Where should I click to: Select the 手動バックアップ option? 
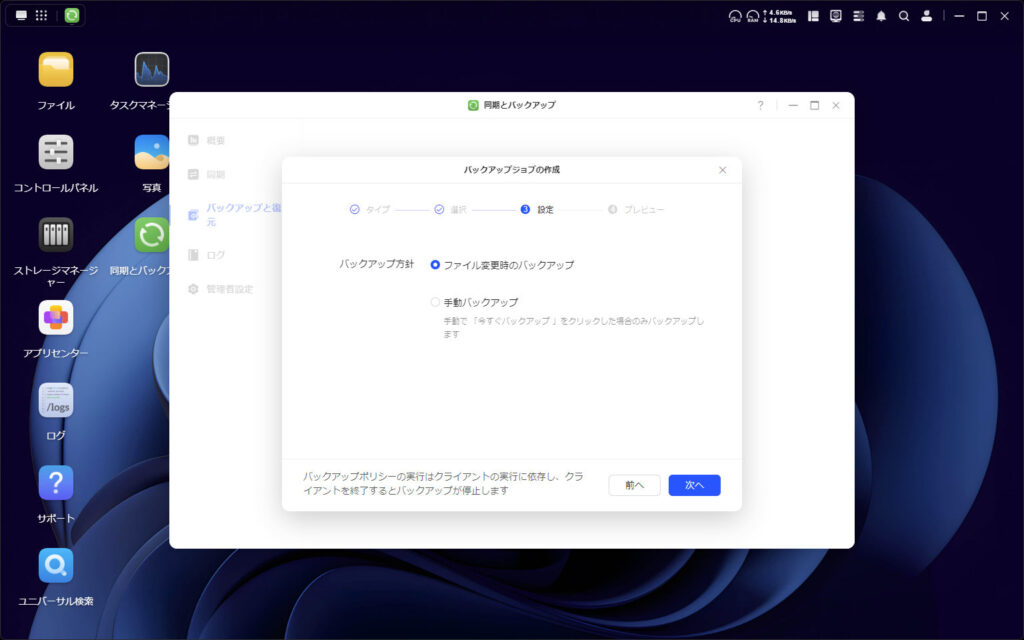point(435,301)
